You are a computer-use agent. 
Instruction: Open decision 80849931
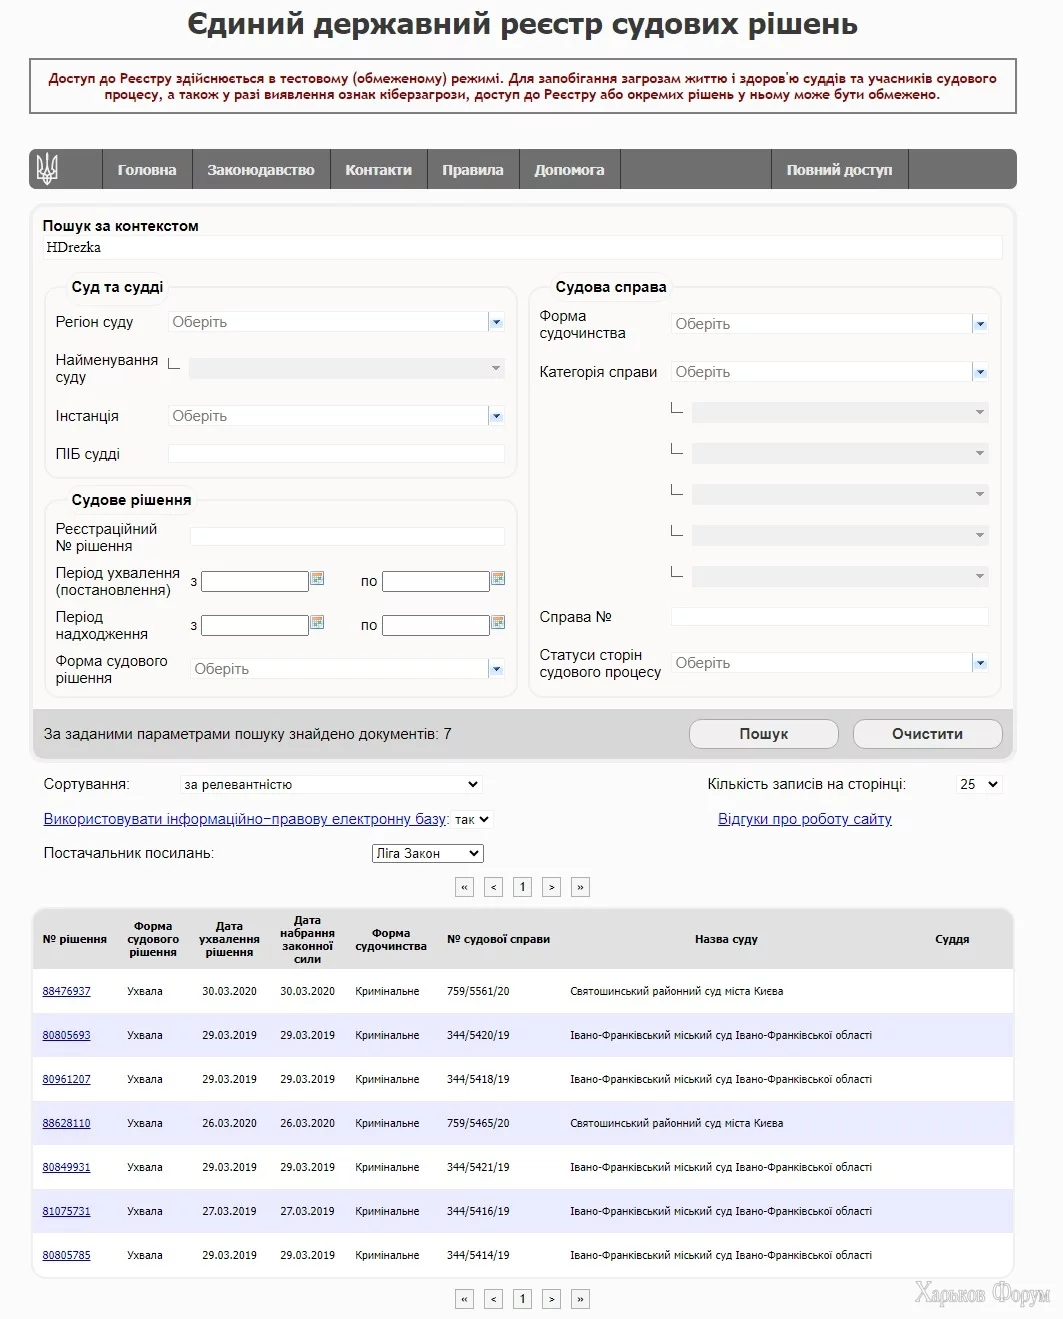(x=66, y=1167)
